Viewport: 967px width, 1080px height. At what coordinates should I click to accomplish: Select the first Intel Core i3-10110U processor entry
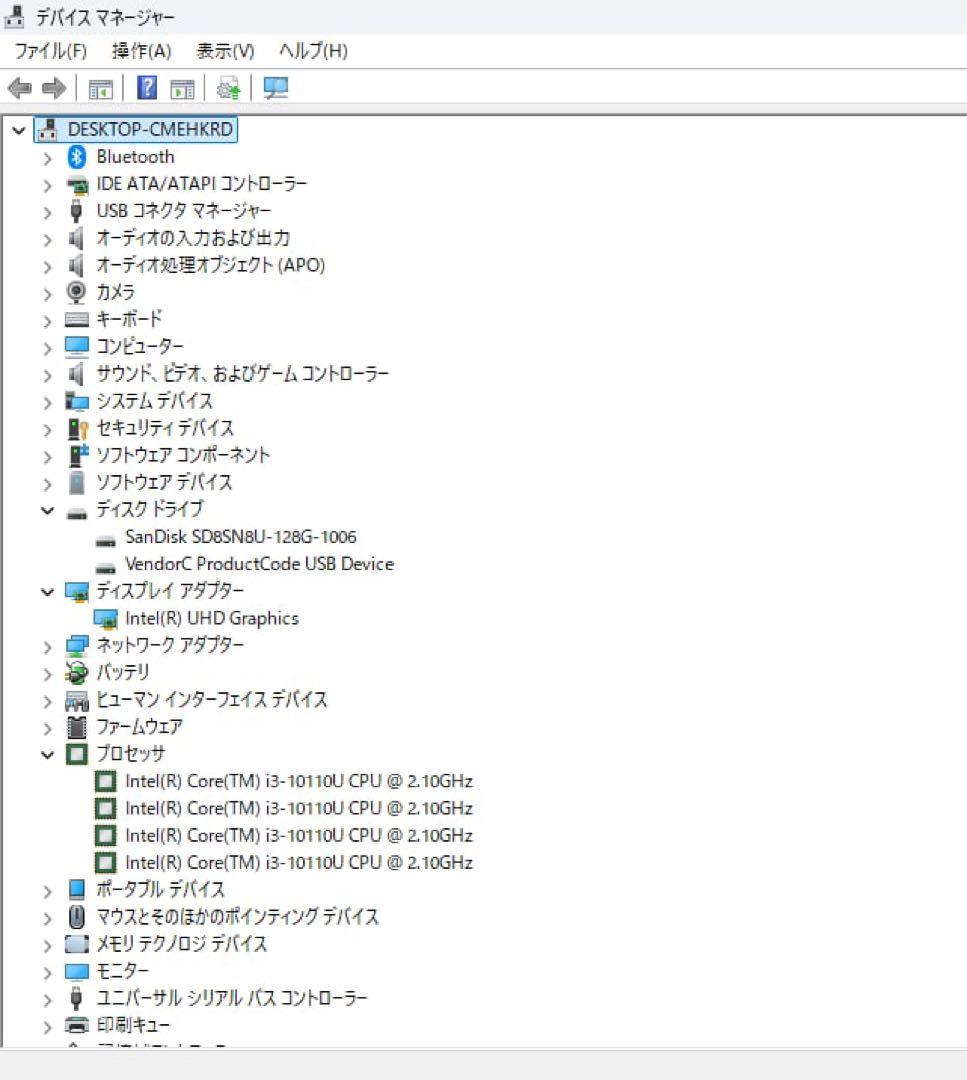[298, 781]
